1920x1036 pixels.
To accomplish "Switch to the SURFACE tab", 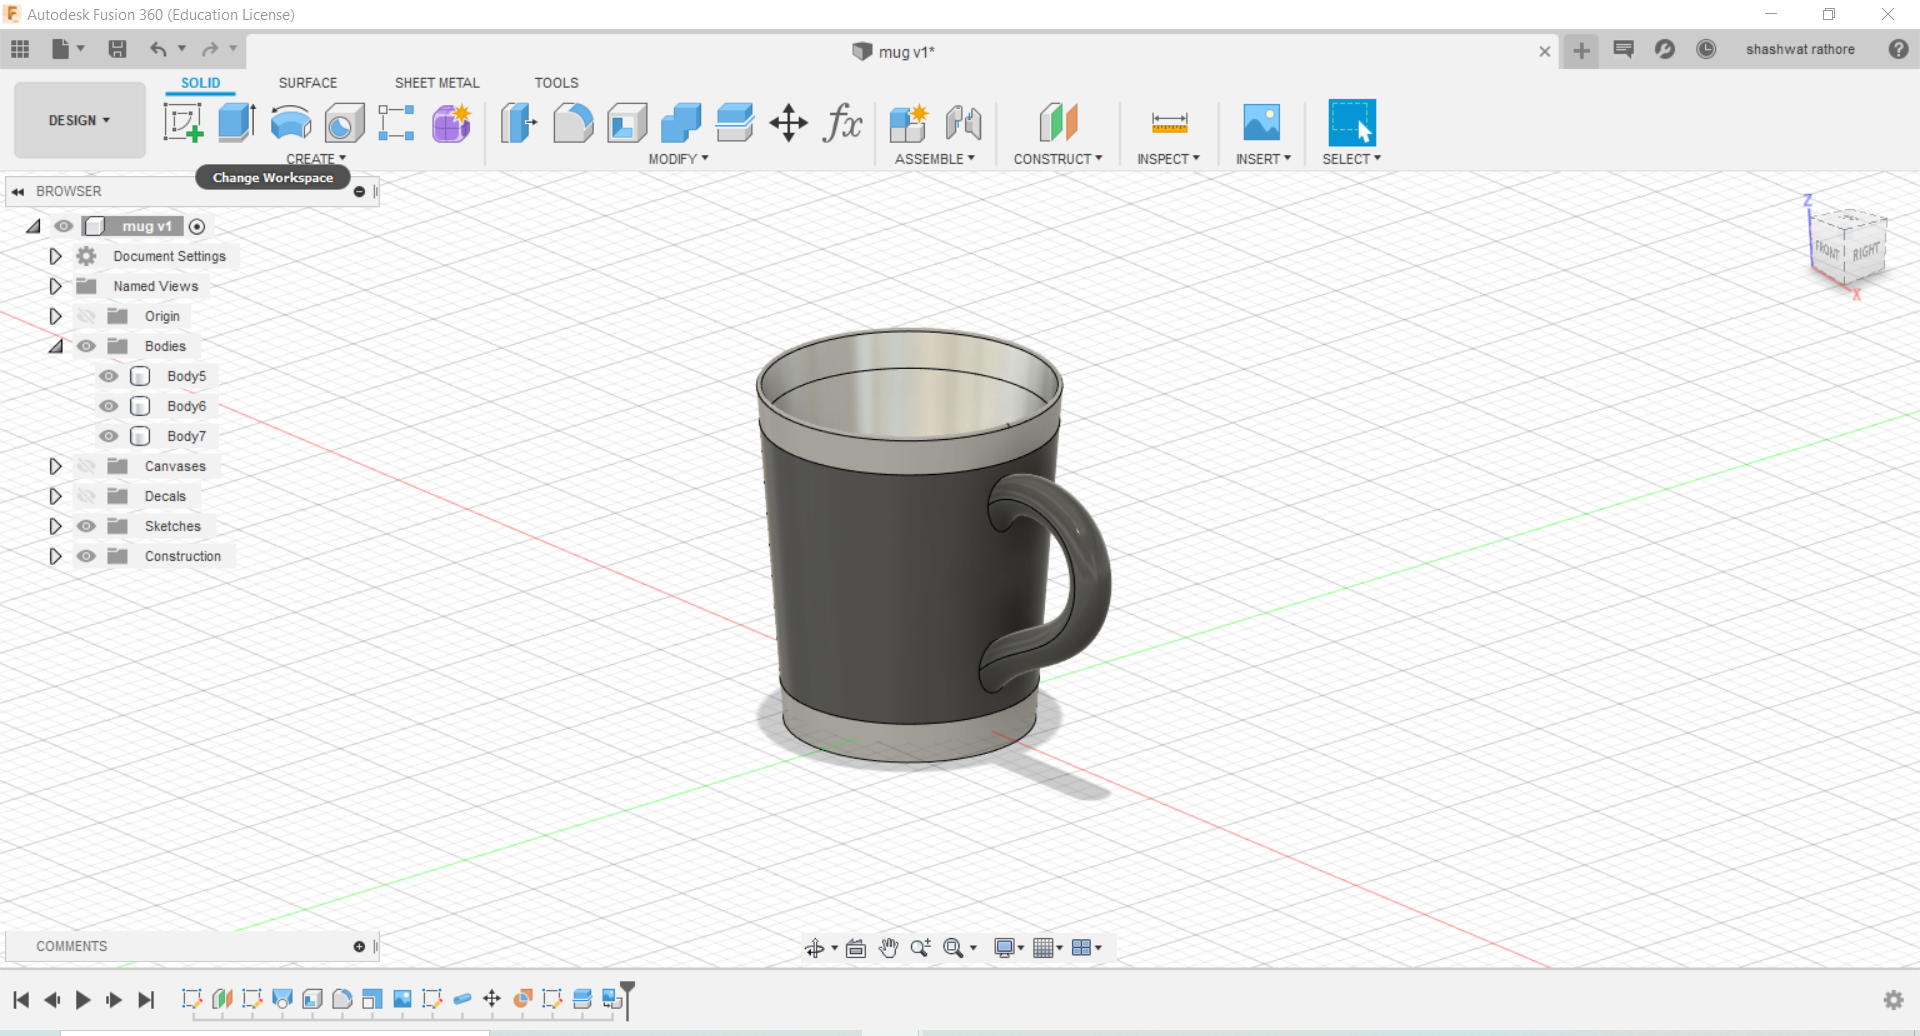I will click(307, 83).
